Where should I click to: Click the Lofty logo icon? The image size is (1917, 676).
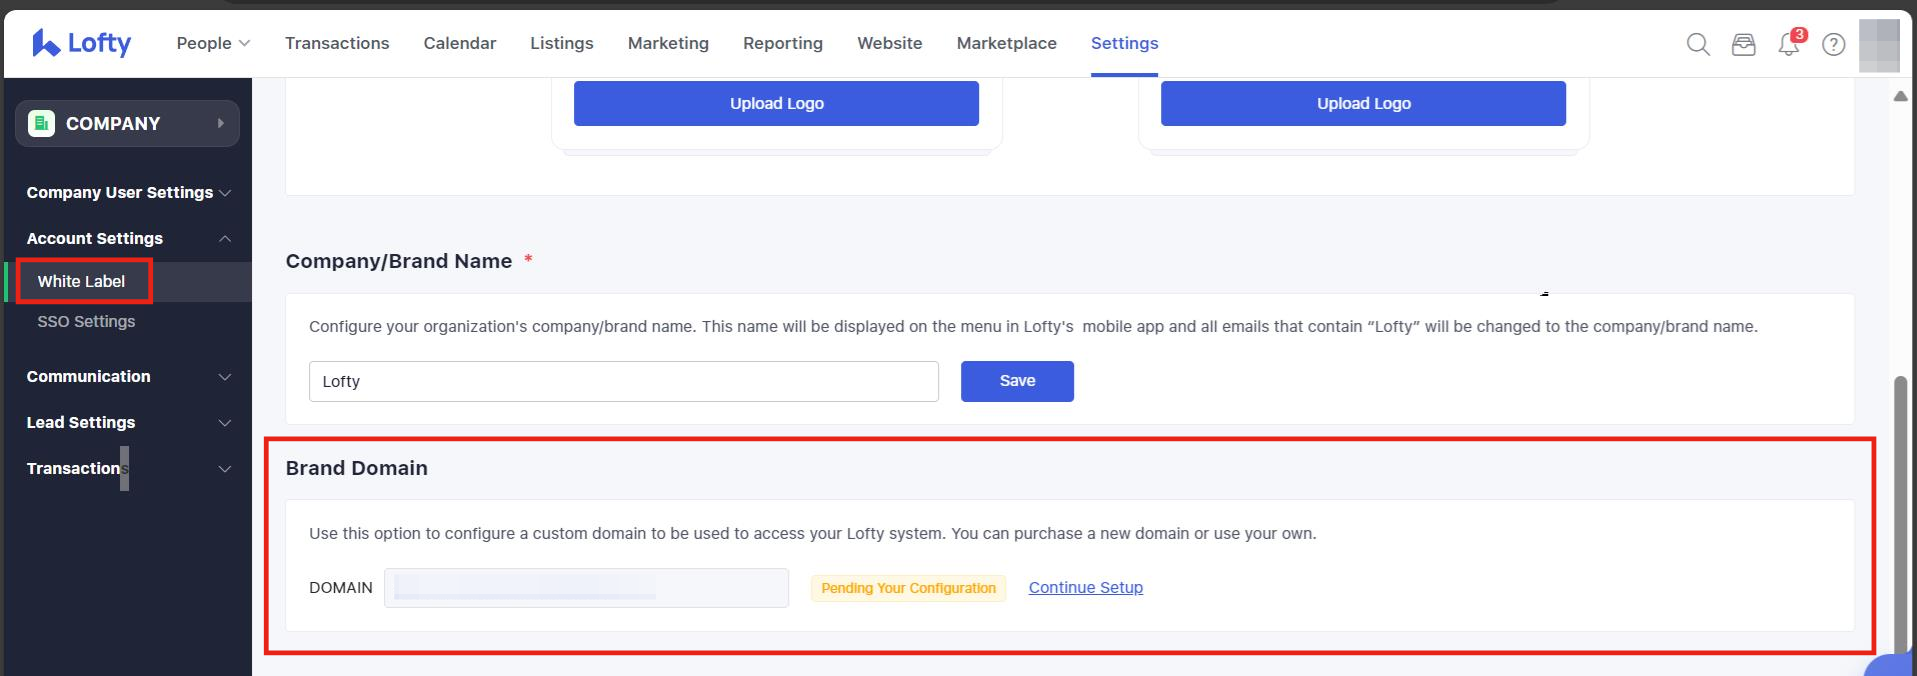coord(46,43)
